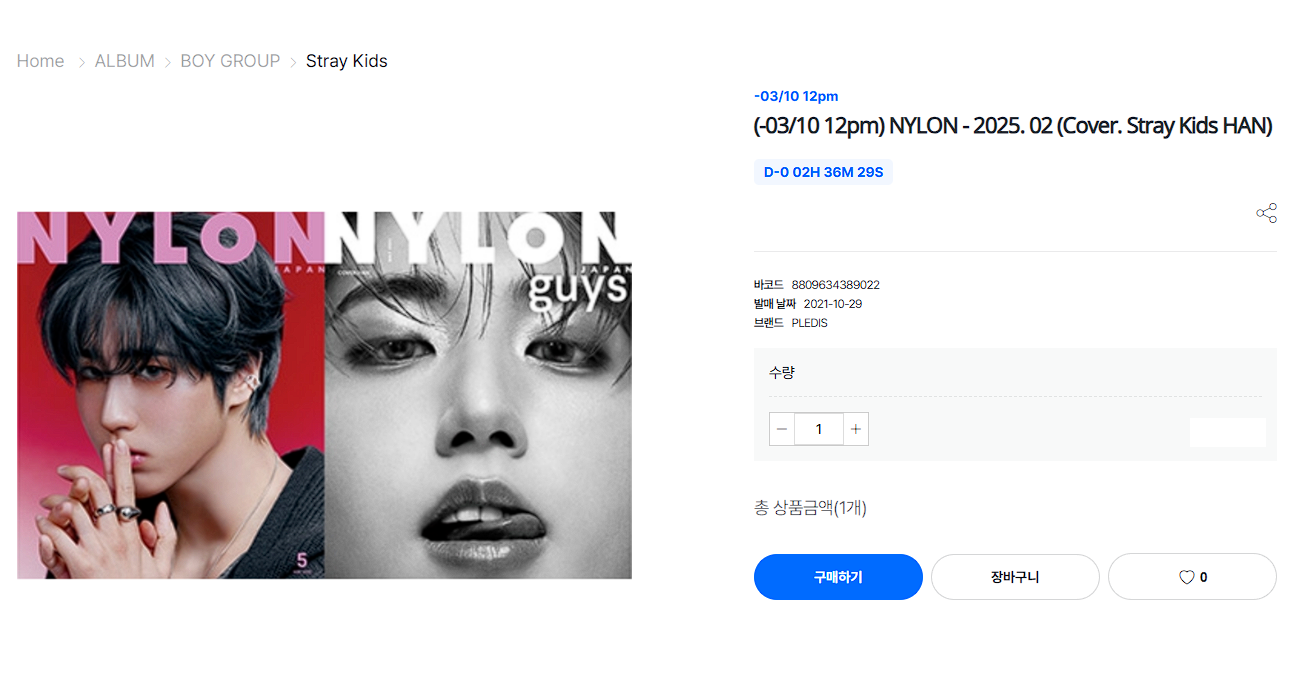Click the blue 구매하기 buy button
This screenshot has width=1303, height=697.
click(838, 577)
